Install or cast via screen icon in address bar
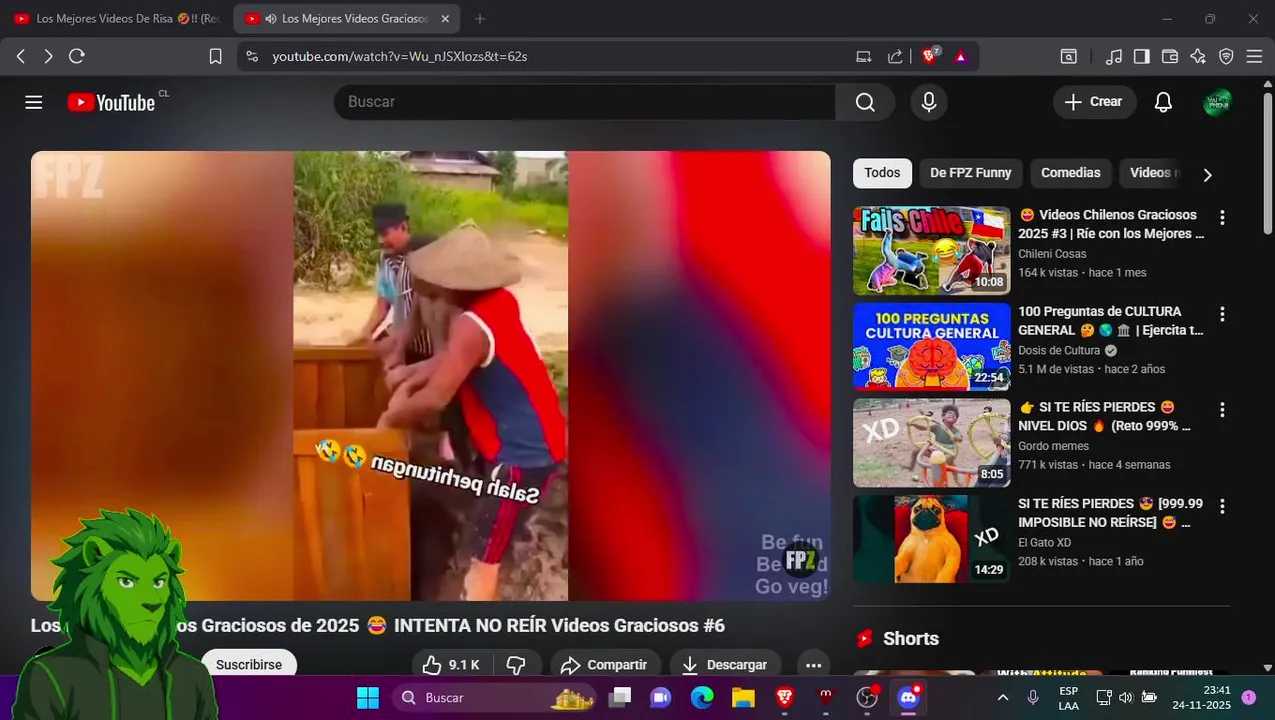 (x=864, y=56)
